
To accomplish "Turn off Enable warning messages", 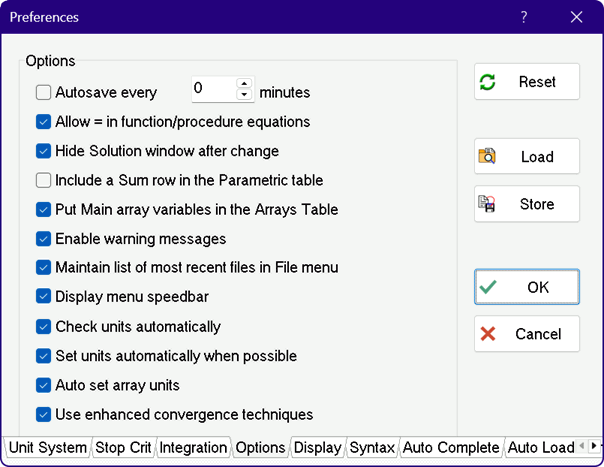I will 43,239.
